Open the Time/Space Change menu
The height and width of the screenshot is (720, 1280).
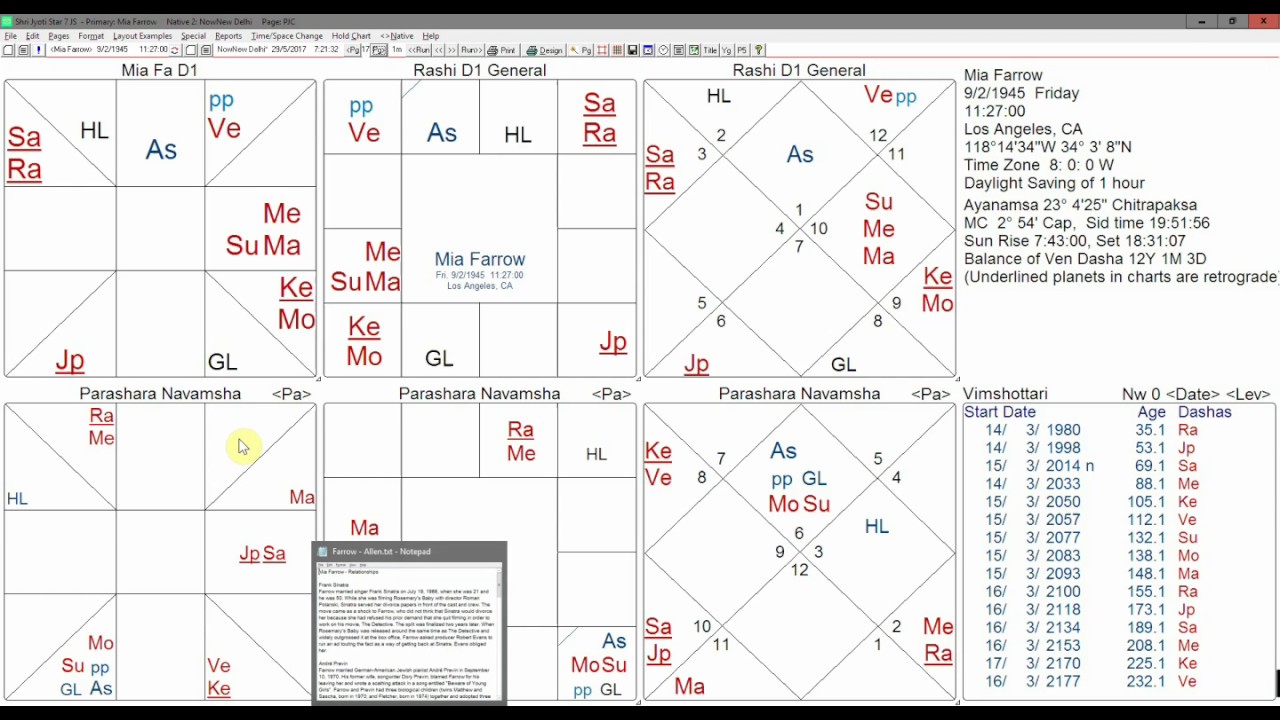pos(287,36)
